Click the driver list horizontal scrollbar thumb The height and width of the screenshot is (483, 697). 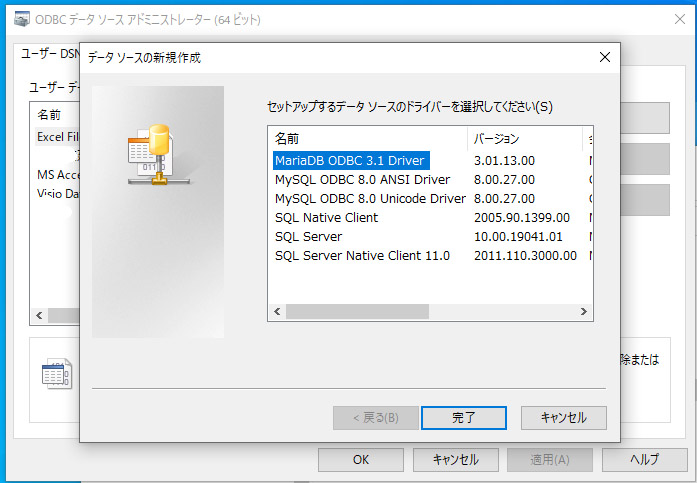tap(357, 311)
